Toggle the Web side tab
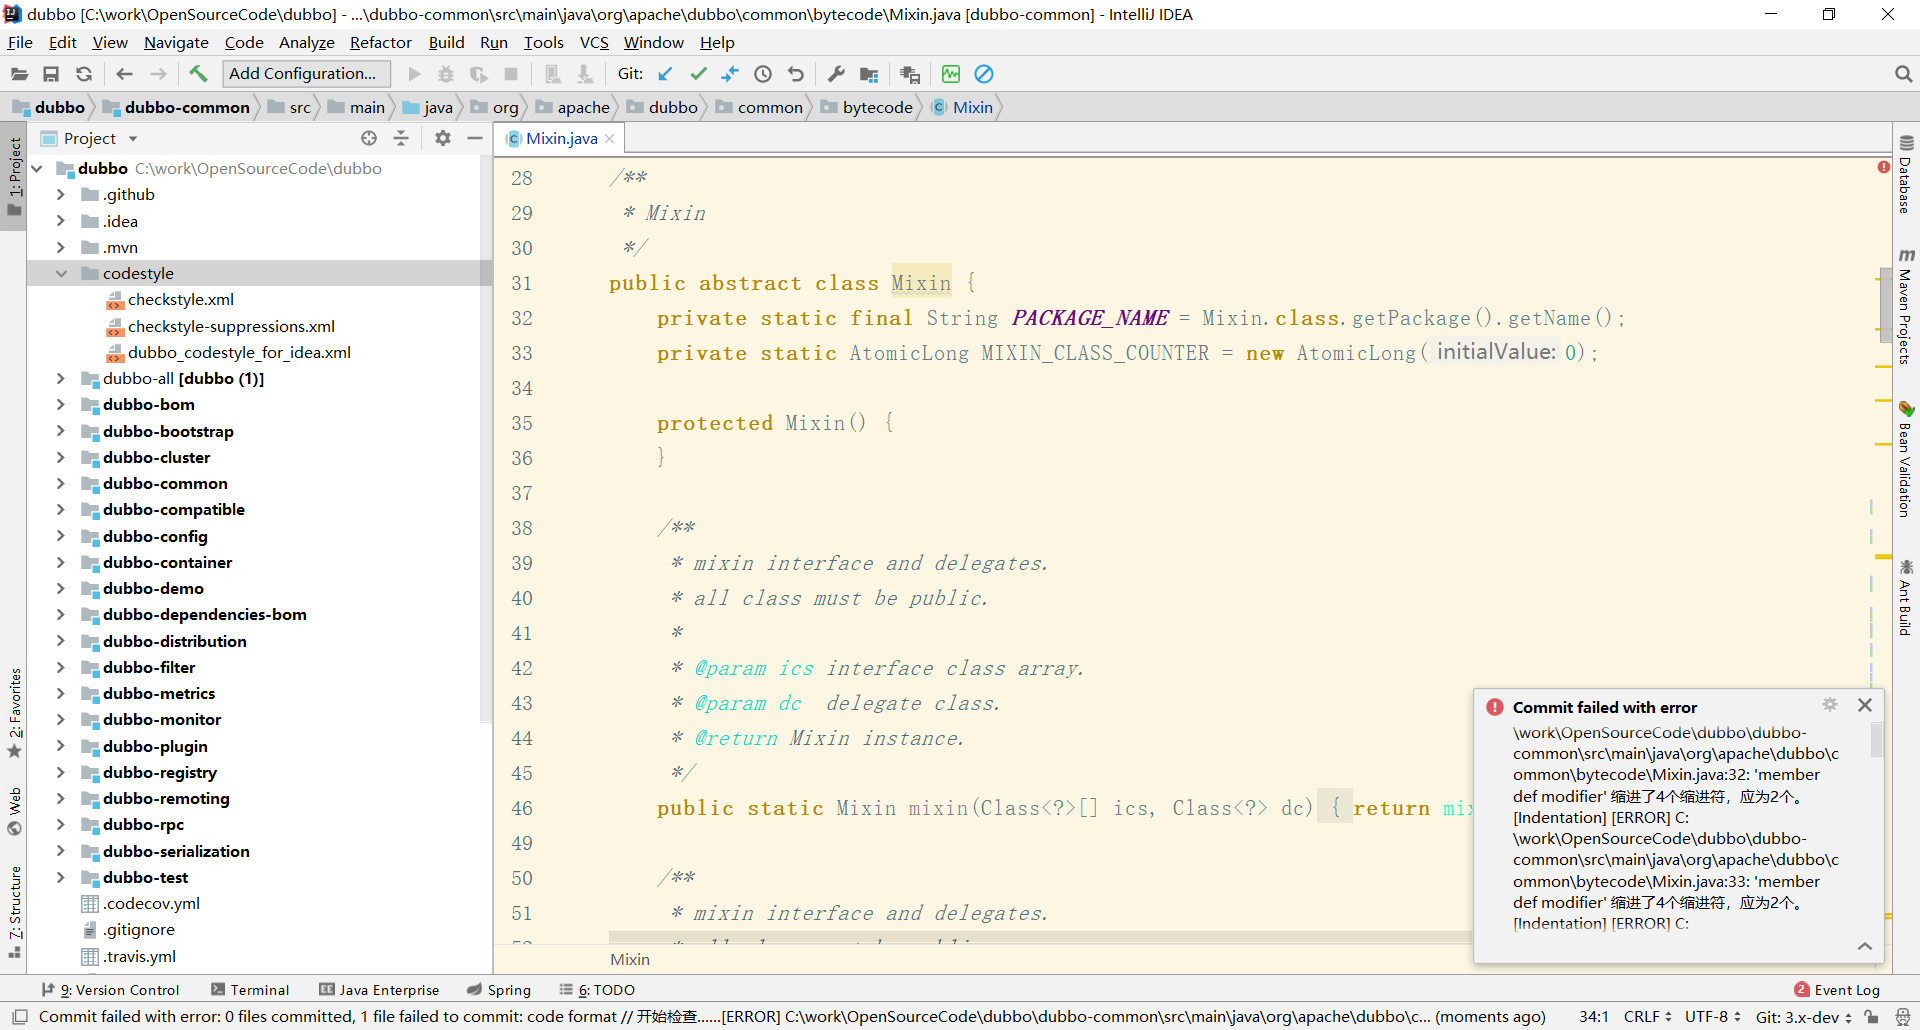 (x=14, y=811)
